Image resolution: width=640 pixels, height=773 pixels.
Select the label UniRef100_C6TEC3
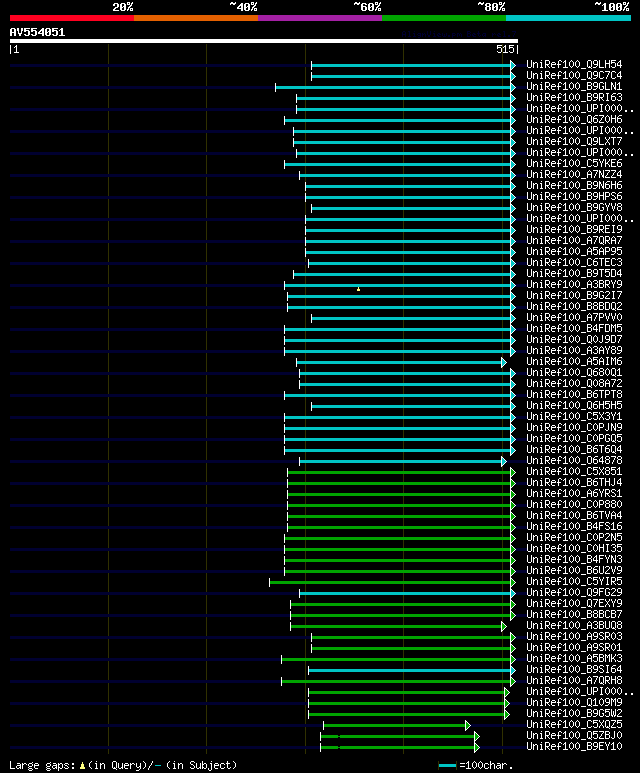(x=574, y=263)
